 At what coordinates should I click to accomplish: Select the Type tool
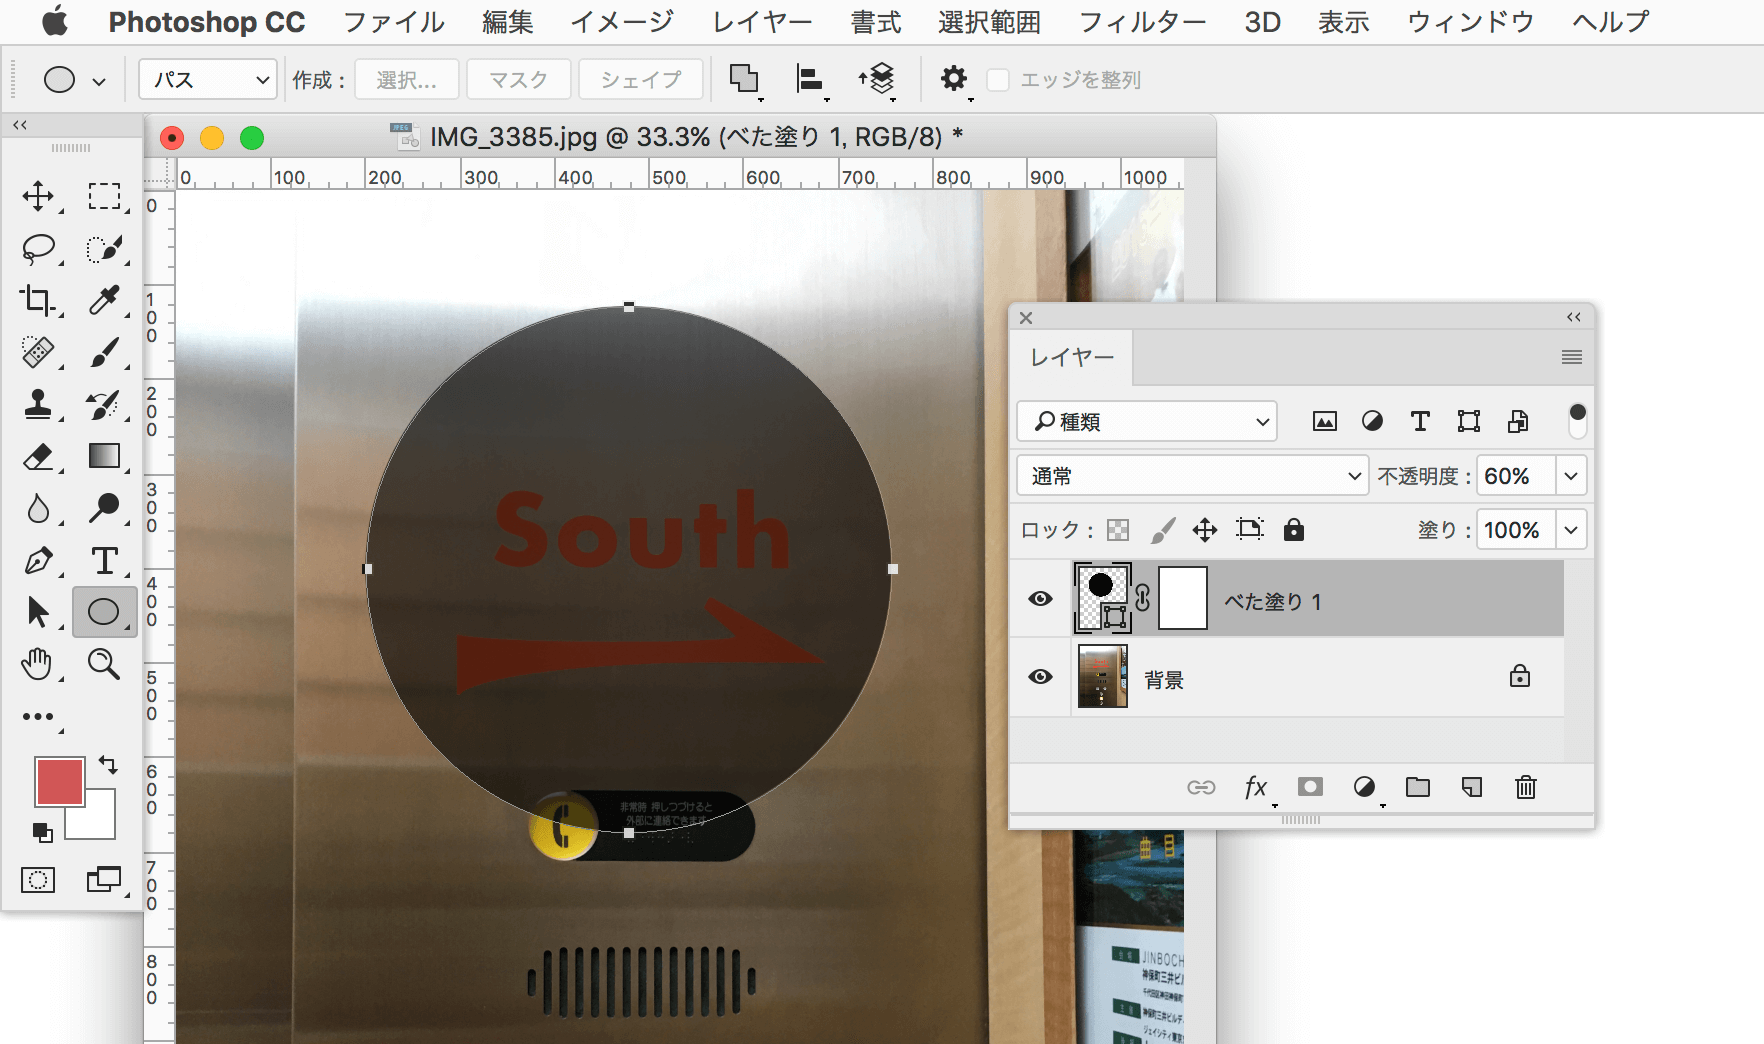pos(104,560)
